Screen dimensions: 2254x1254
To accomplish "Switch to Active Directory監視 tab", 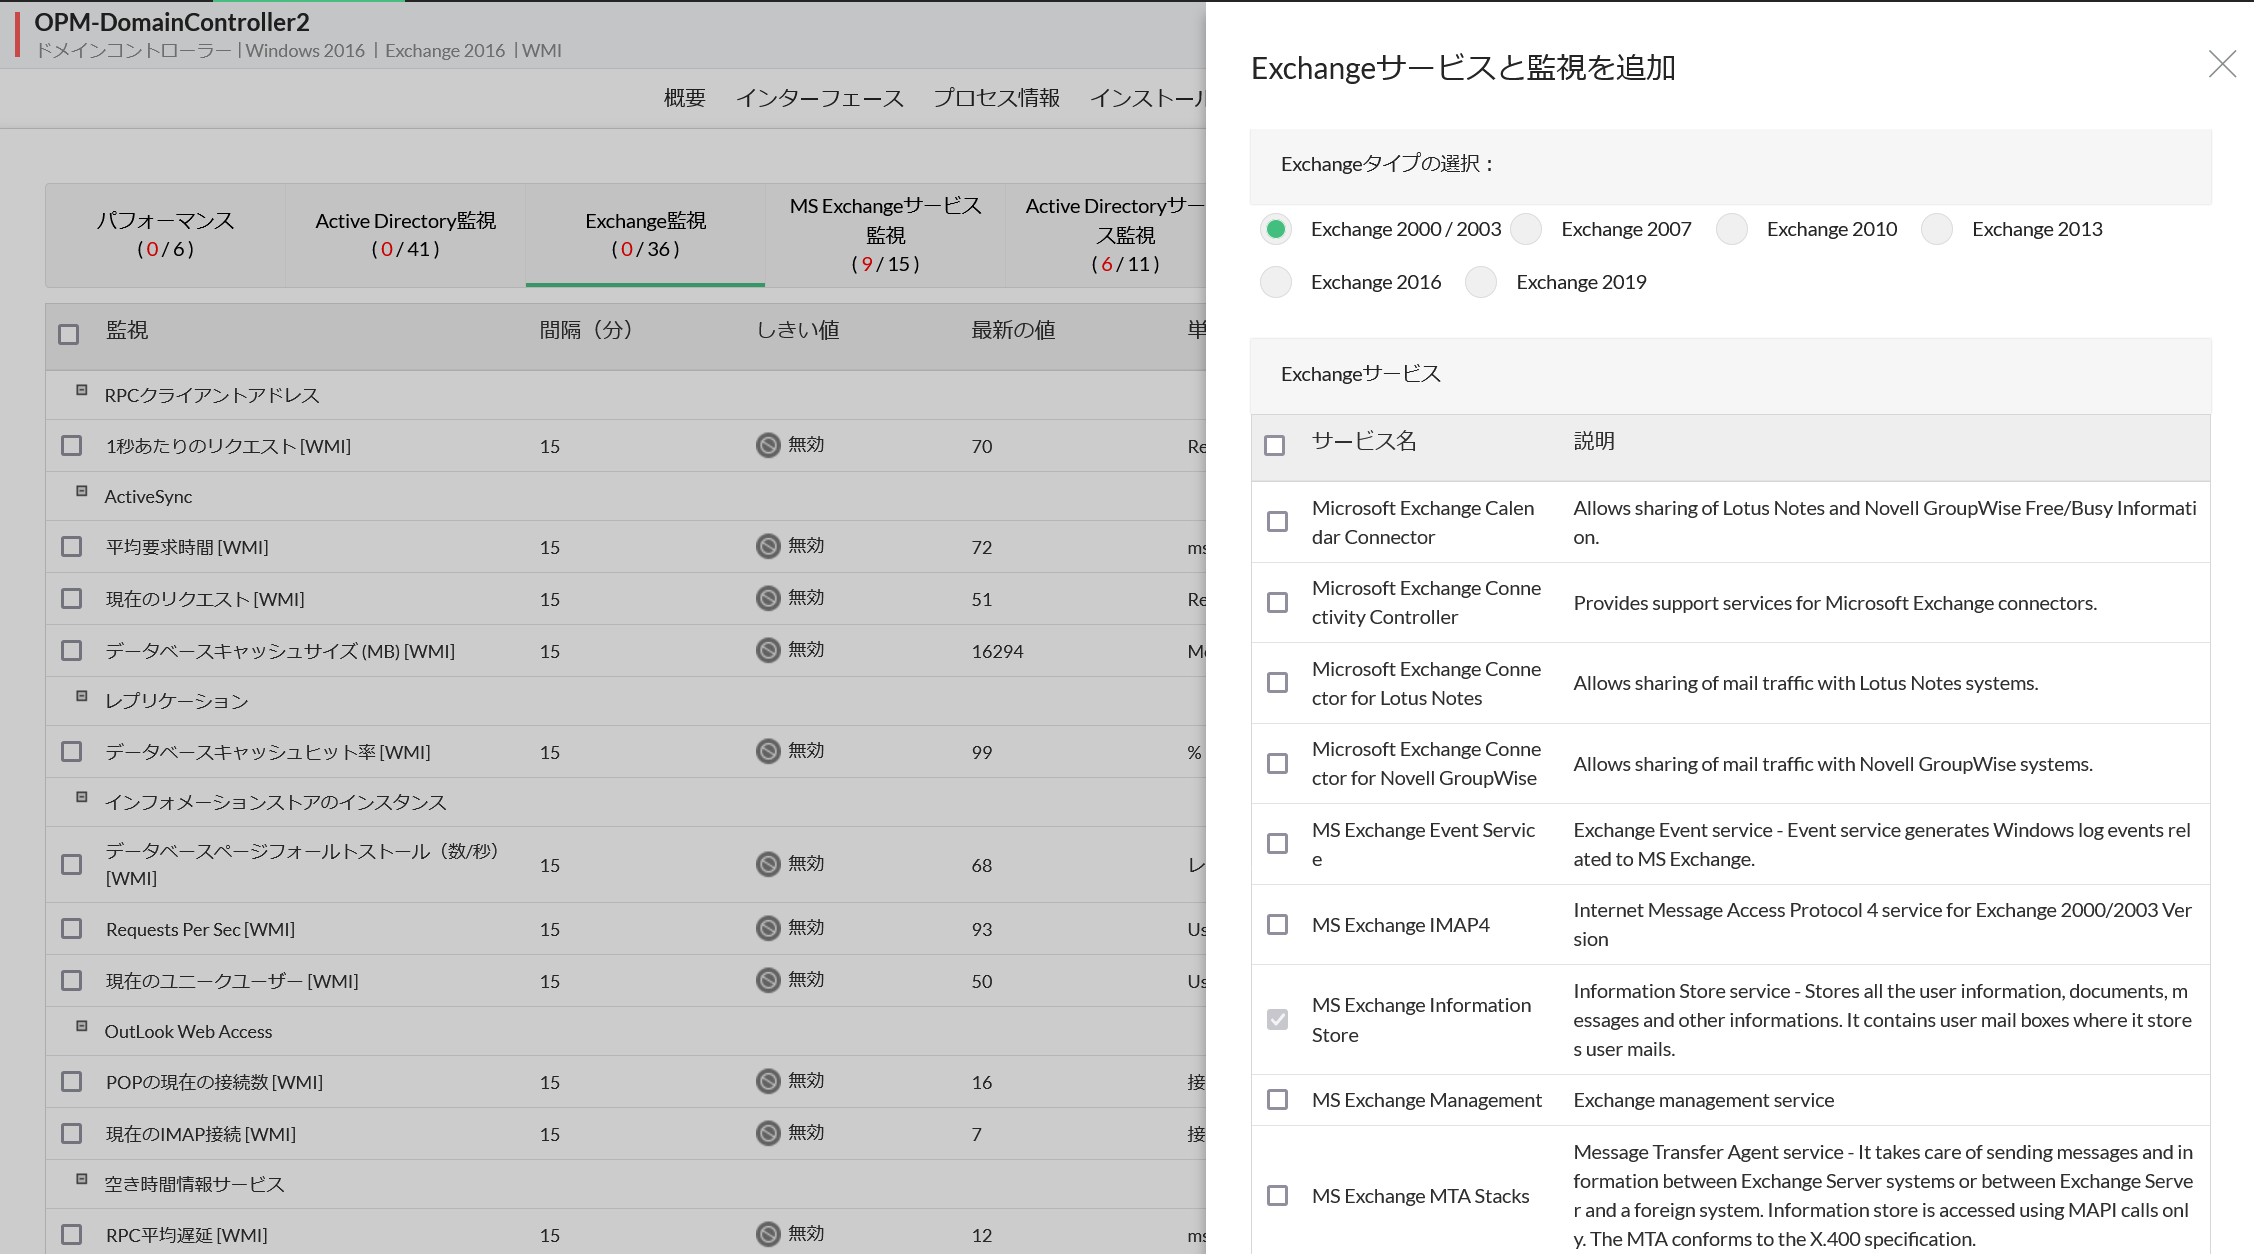I will [405, 235].
